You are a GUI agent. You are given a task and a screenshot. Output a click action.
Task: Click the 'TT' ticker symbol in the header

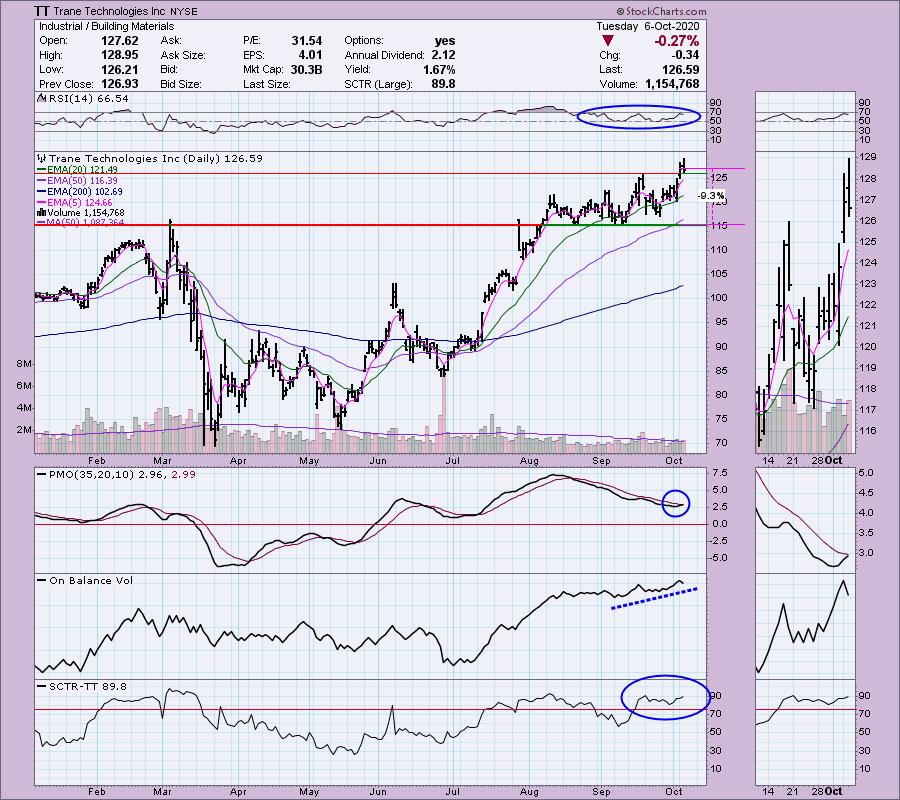point(41,11)
